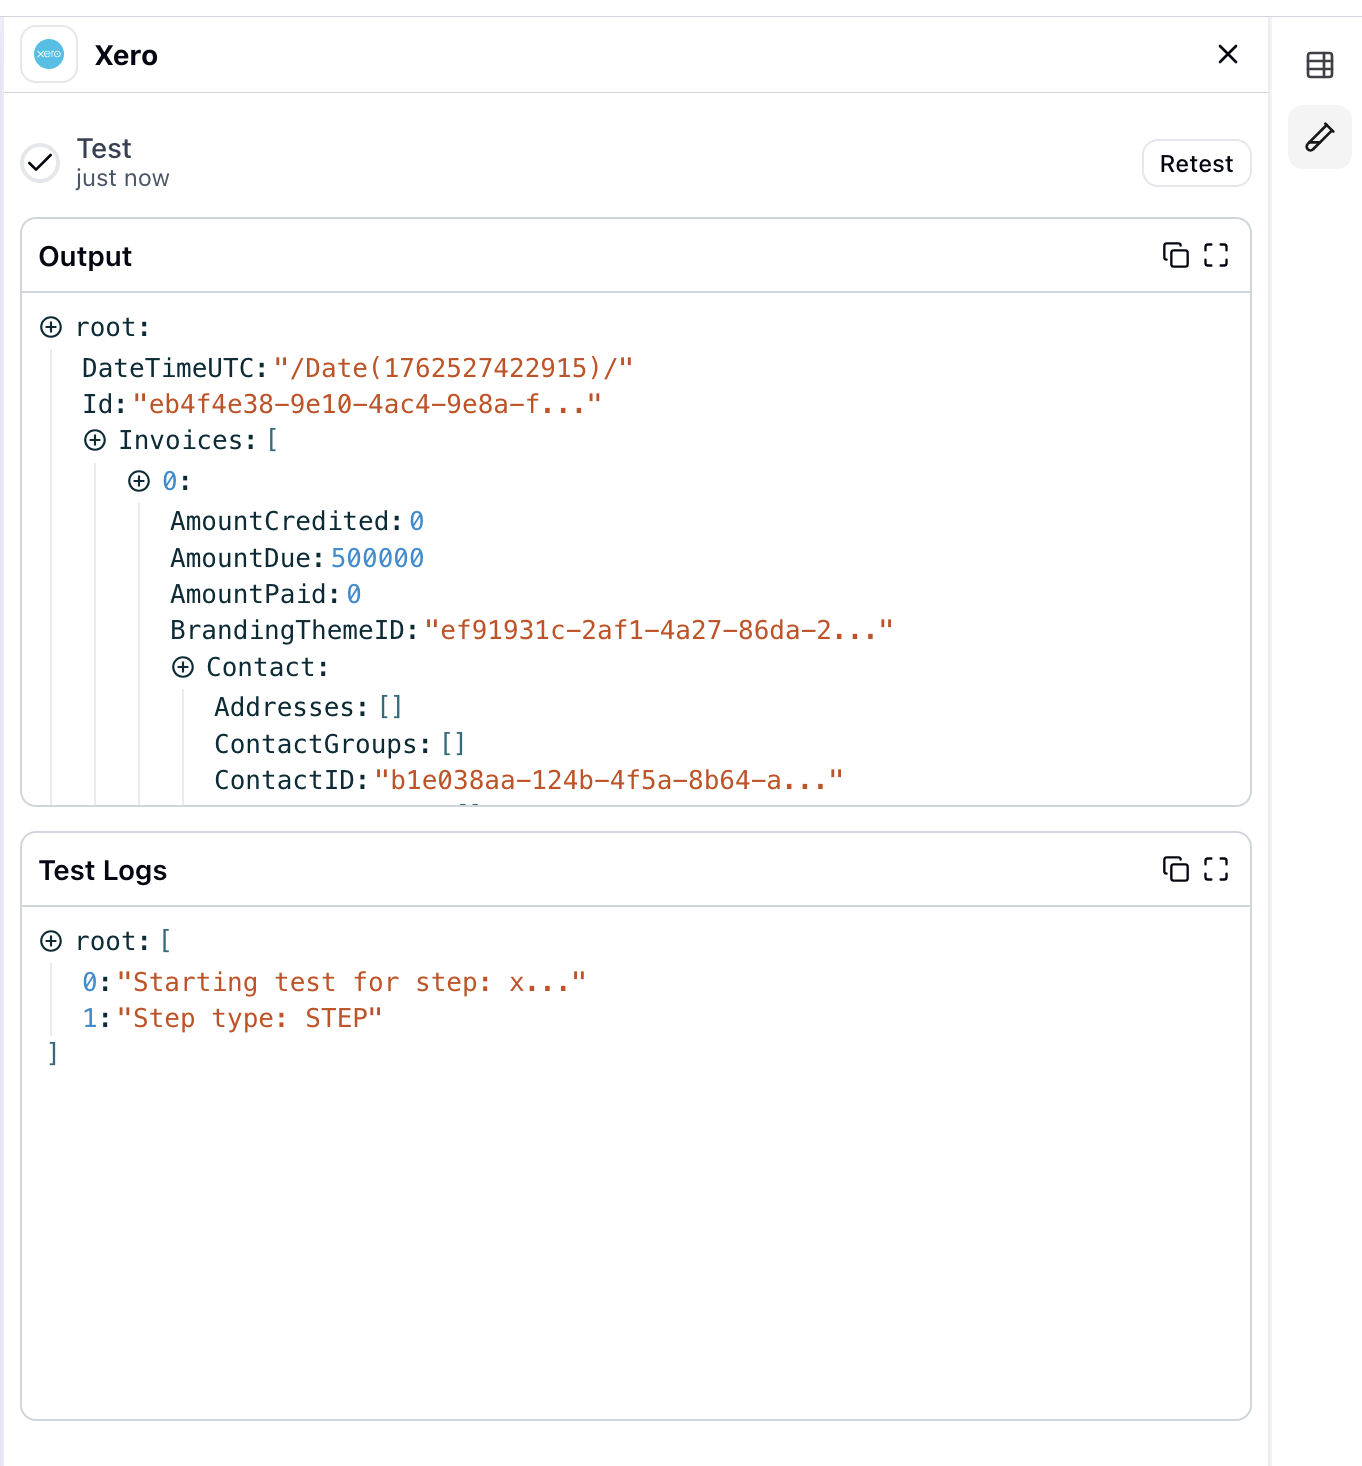Collapse the Invoices array node
Screen dimensions: 1362x1466
[95, 441]
